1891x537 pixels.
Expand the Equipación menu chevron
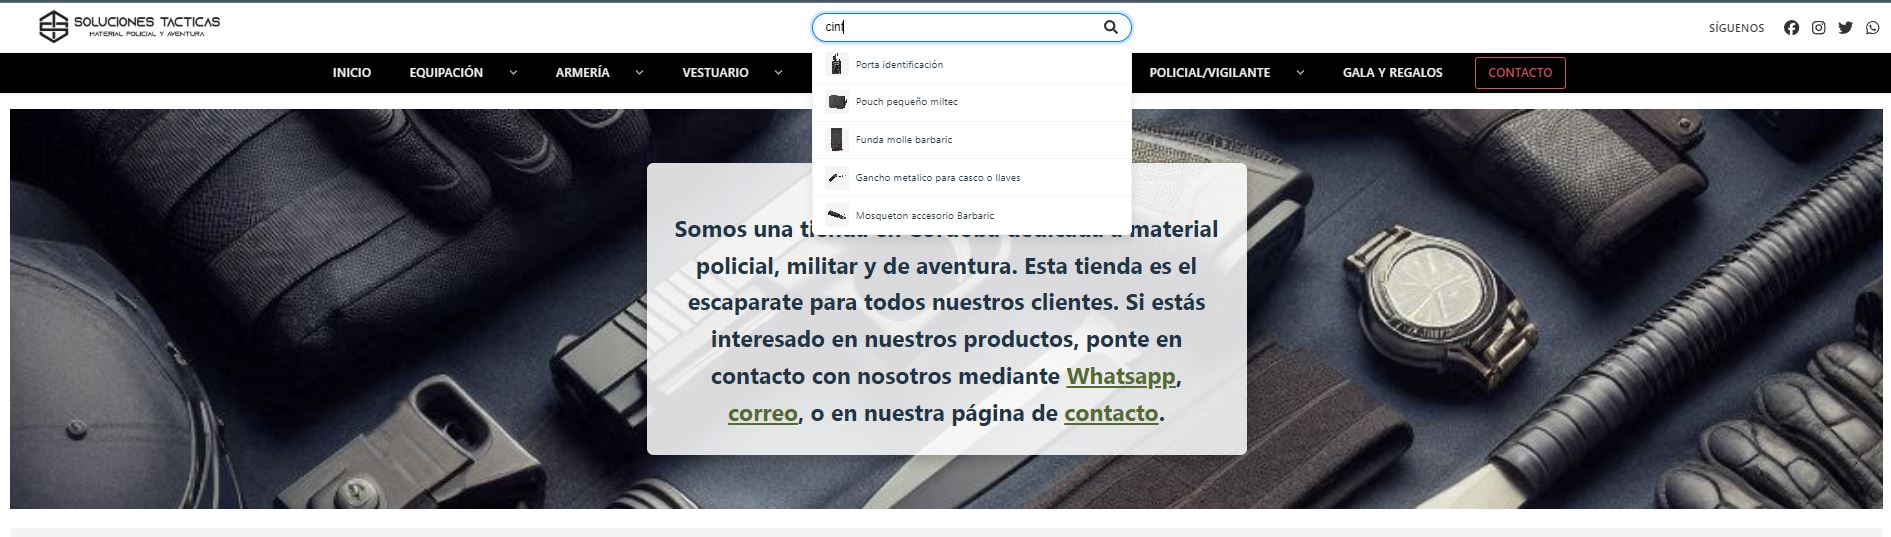pos(513,73)
